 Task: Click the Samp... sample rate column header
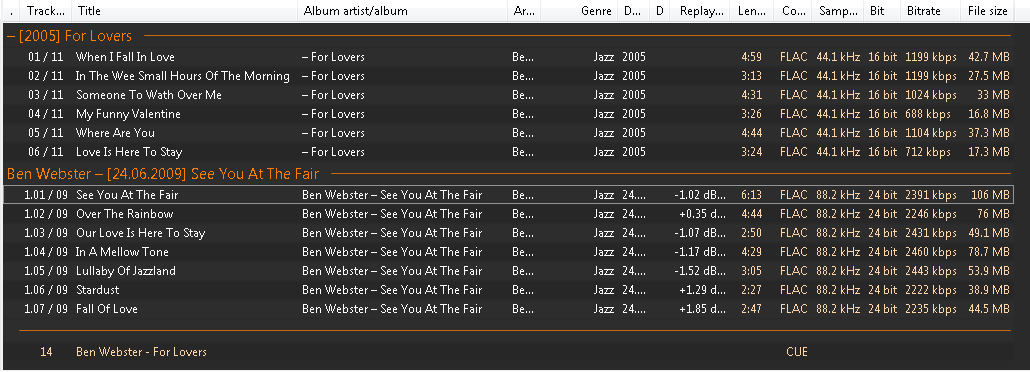click(838, 11)
